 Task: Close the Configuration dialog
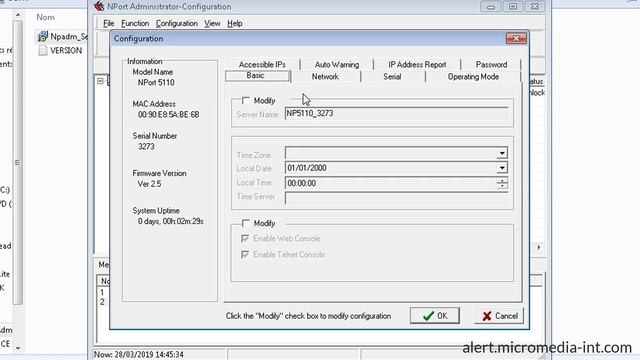pos(516,38)
